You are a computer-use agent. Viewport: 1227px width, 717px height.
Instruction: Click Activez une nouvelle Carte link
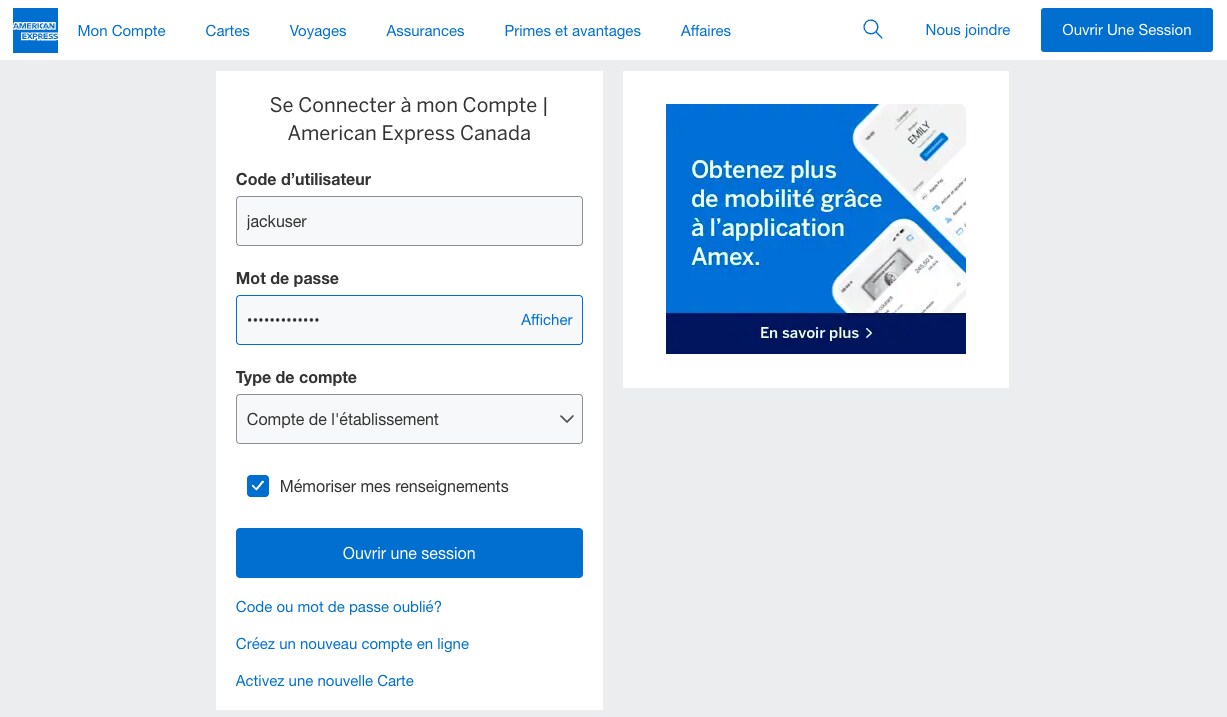324,681
